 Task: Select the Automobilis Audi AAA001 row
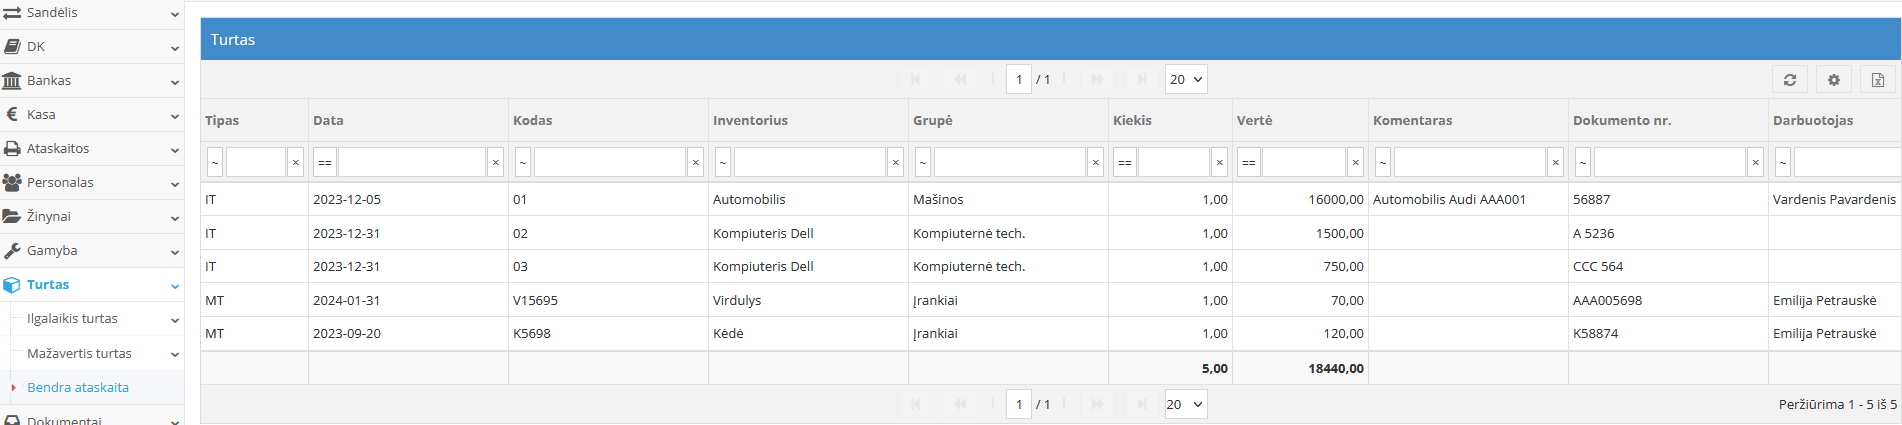[1449, 200]
